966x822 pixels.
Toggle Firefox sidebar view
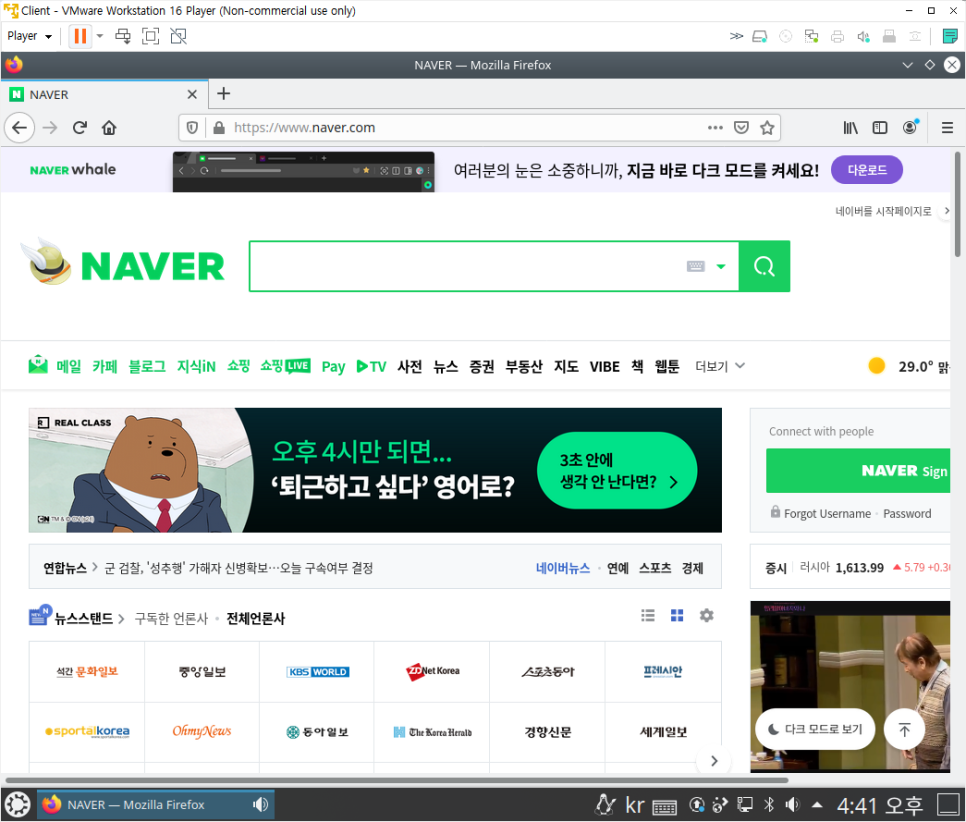click(880, 128)
